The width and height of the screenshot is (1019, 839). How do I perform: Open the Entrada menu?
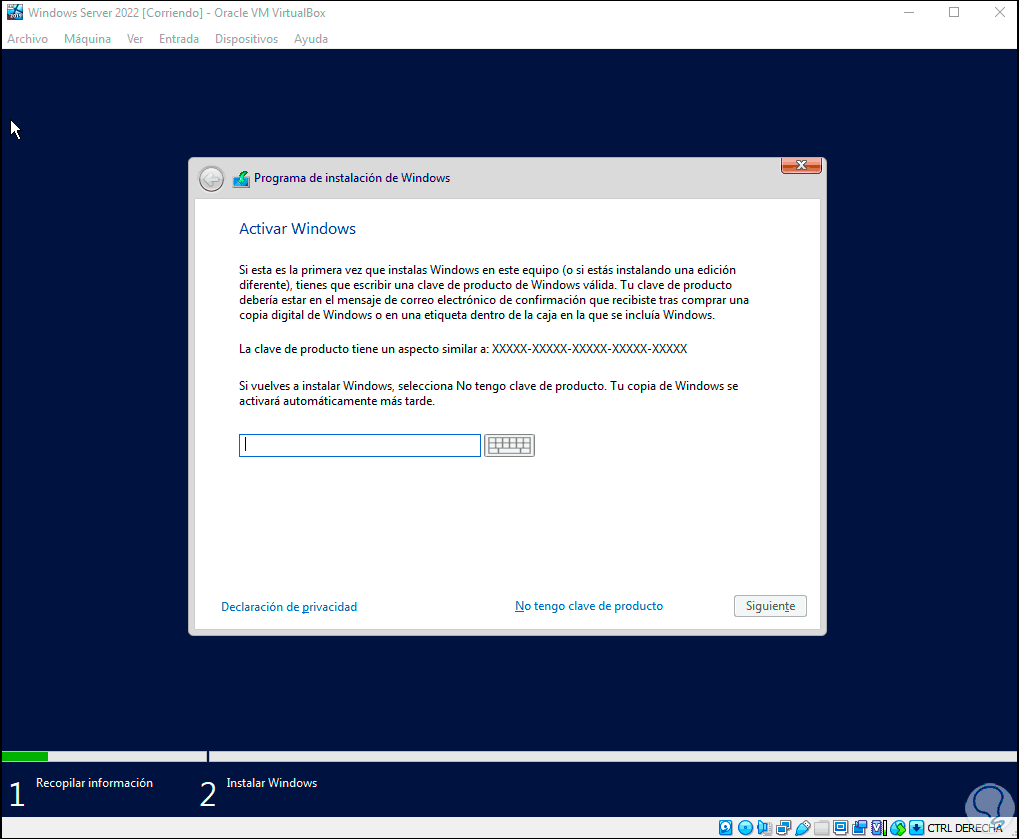(x=179, y=39)
